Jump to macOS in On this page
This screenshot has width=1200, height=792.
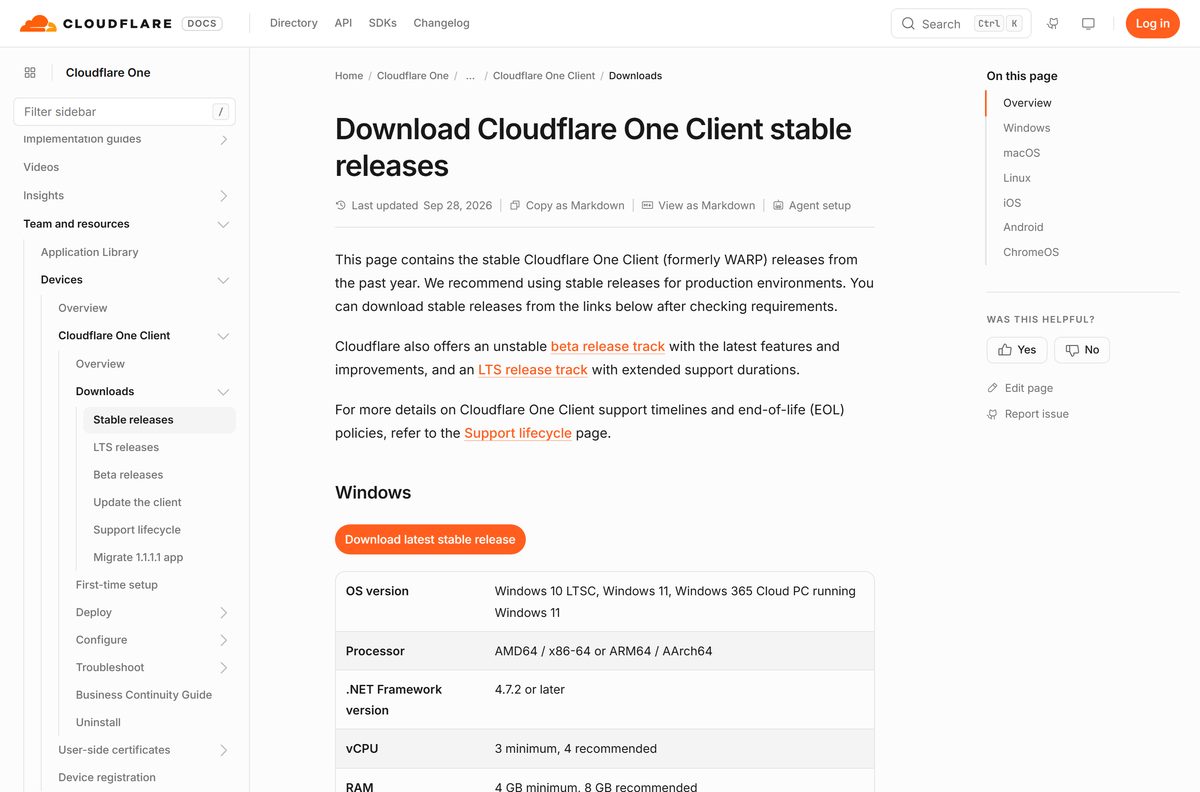(x=1022, y=153)
